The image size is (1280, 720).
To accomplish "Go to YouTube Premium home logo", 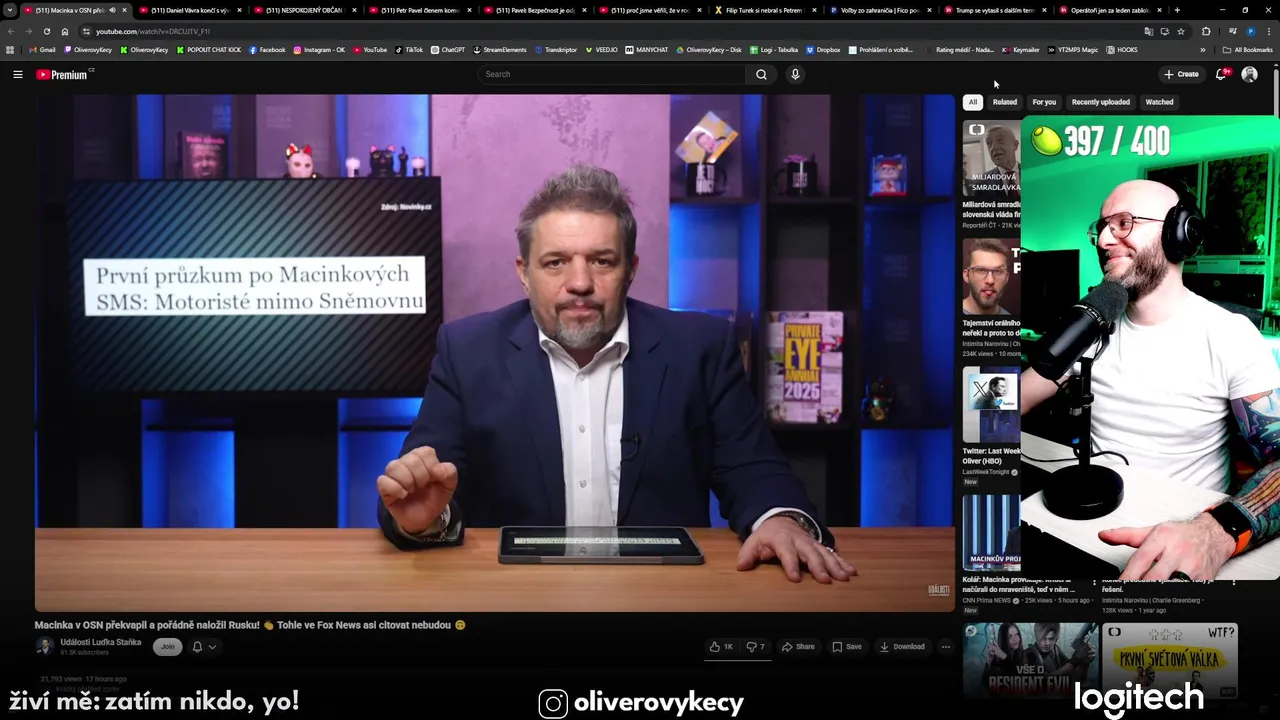I will pyautogui.click(x=64, y=74).
